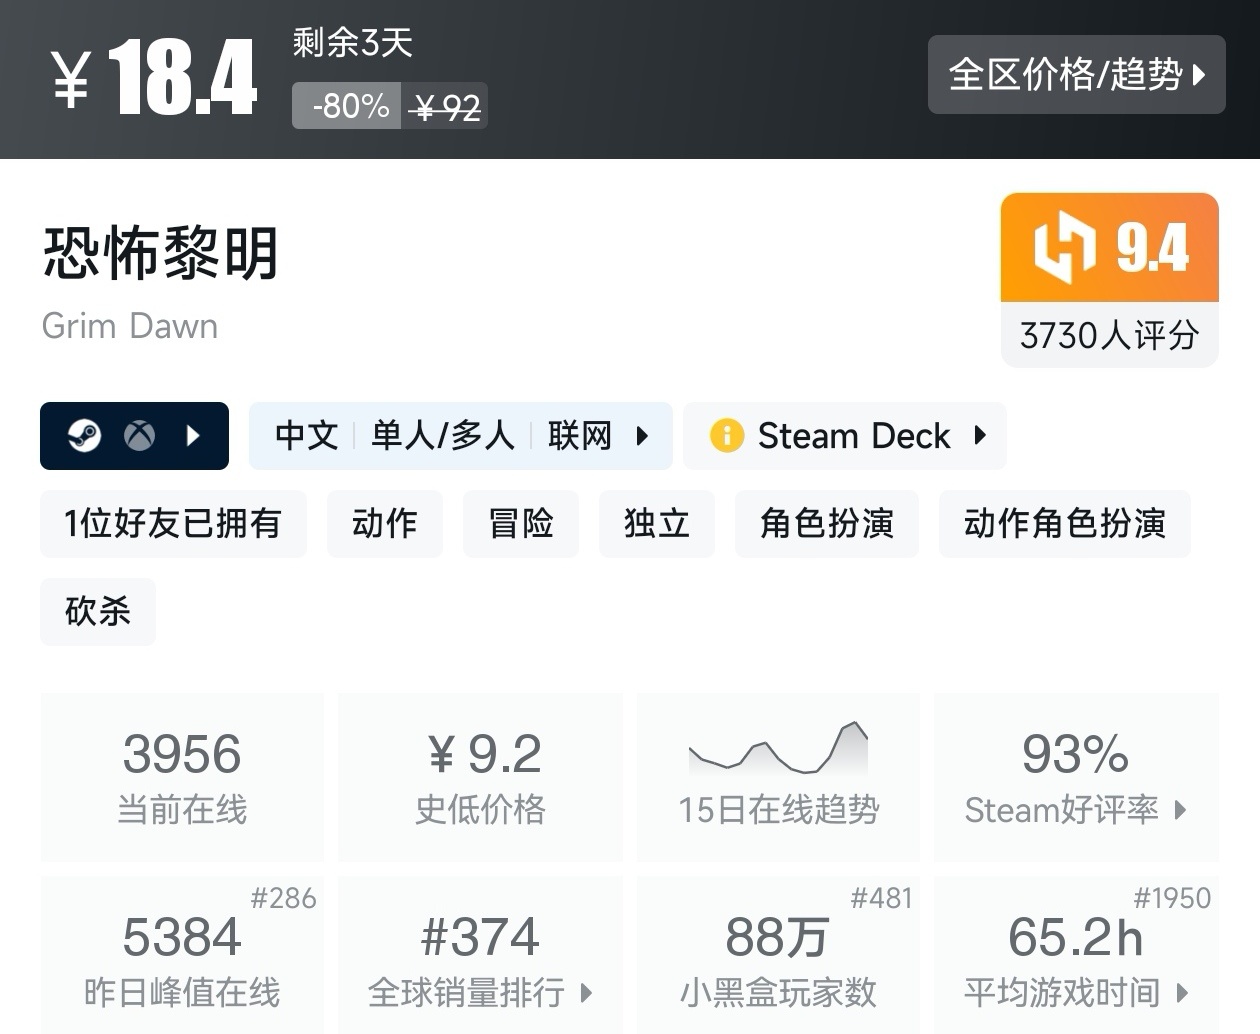1260x1034 pixels.
Task: Expand language and multiplayer details arrow
Action: (x=643, y=436)
